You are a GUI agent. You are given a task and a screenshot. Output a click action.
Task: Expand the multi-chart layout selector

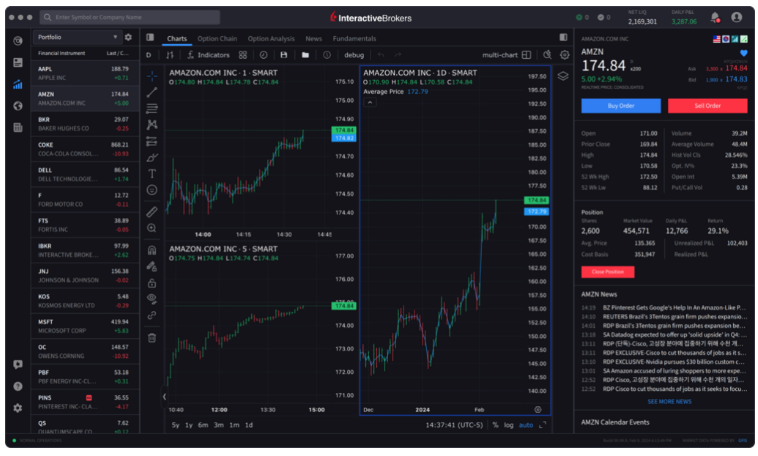click(x=509, y=55)
